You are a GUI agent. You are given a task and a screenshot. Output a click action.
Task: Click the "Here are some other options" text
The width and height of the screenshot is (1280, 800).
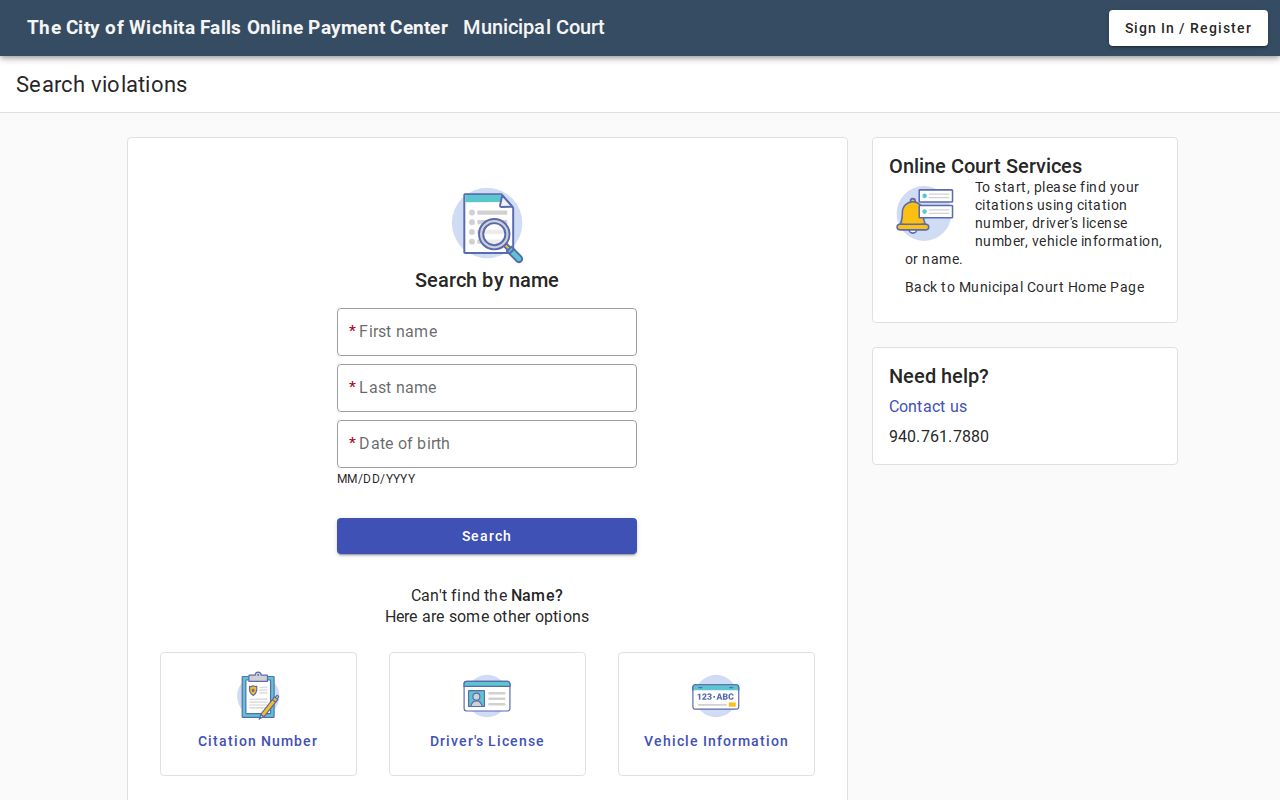487,616
